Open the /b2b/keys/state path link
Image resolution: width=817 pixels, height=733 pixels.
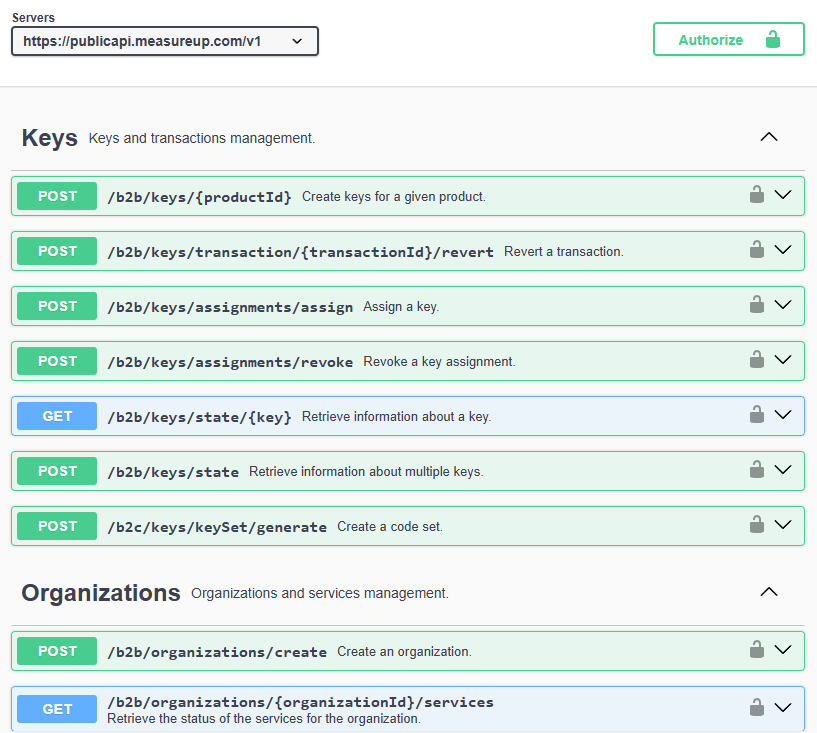173,472
